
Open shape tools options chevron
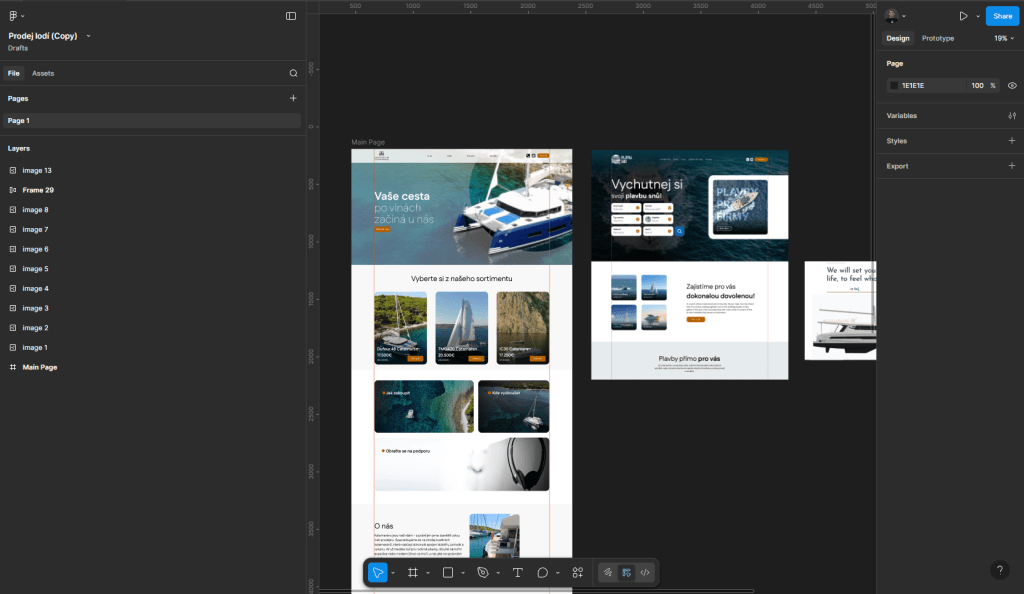click(x=462, y=573)
